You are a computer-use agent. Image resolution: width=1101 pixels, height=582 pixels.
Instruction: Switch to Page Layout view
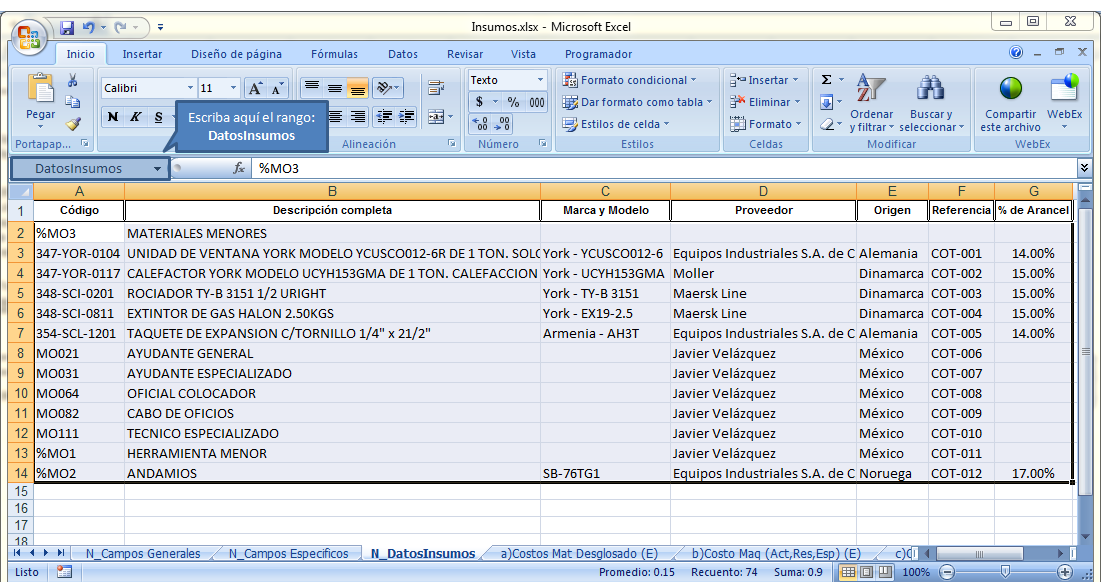(867, 572)
